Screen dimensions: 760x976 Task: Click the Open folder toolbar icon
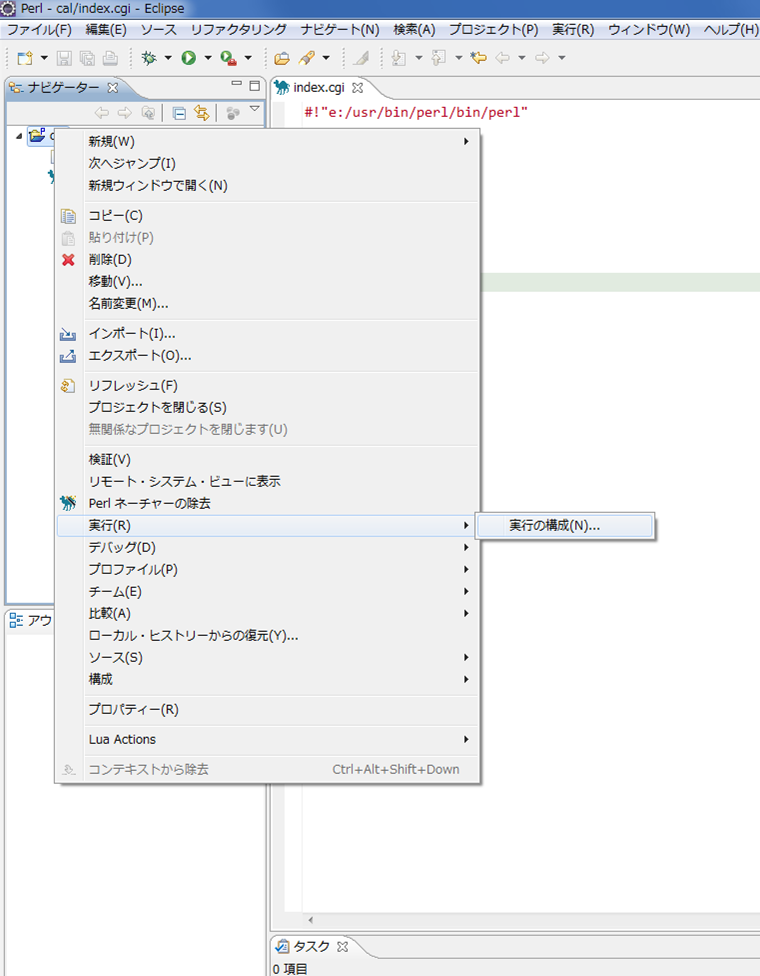[282, 59]
